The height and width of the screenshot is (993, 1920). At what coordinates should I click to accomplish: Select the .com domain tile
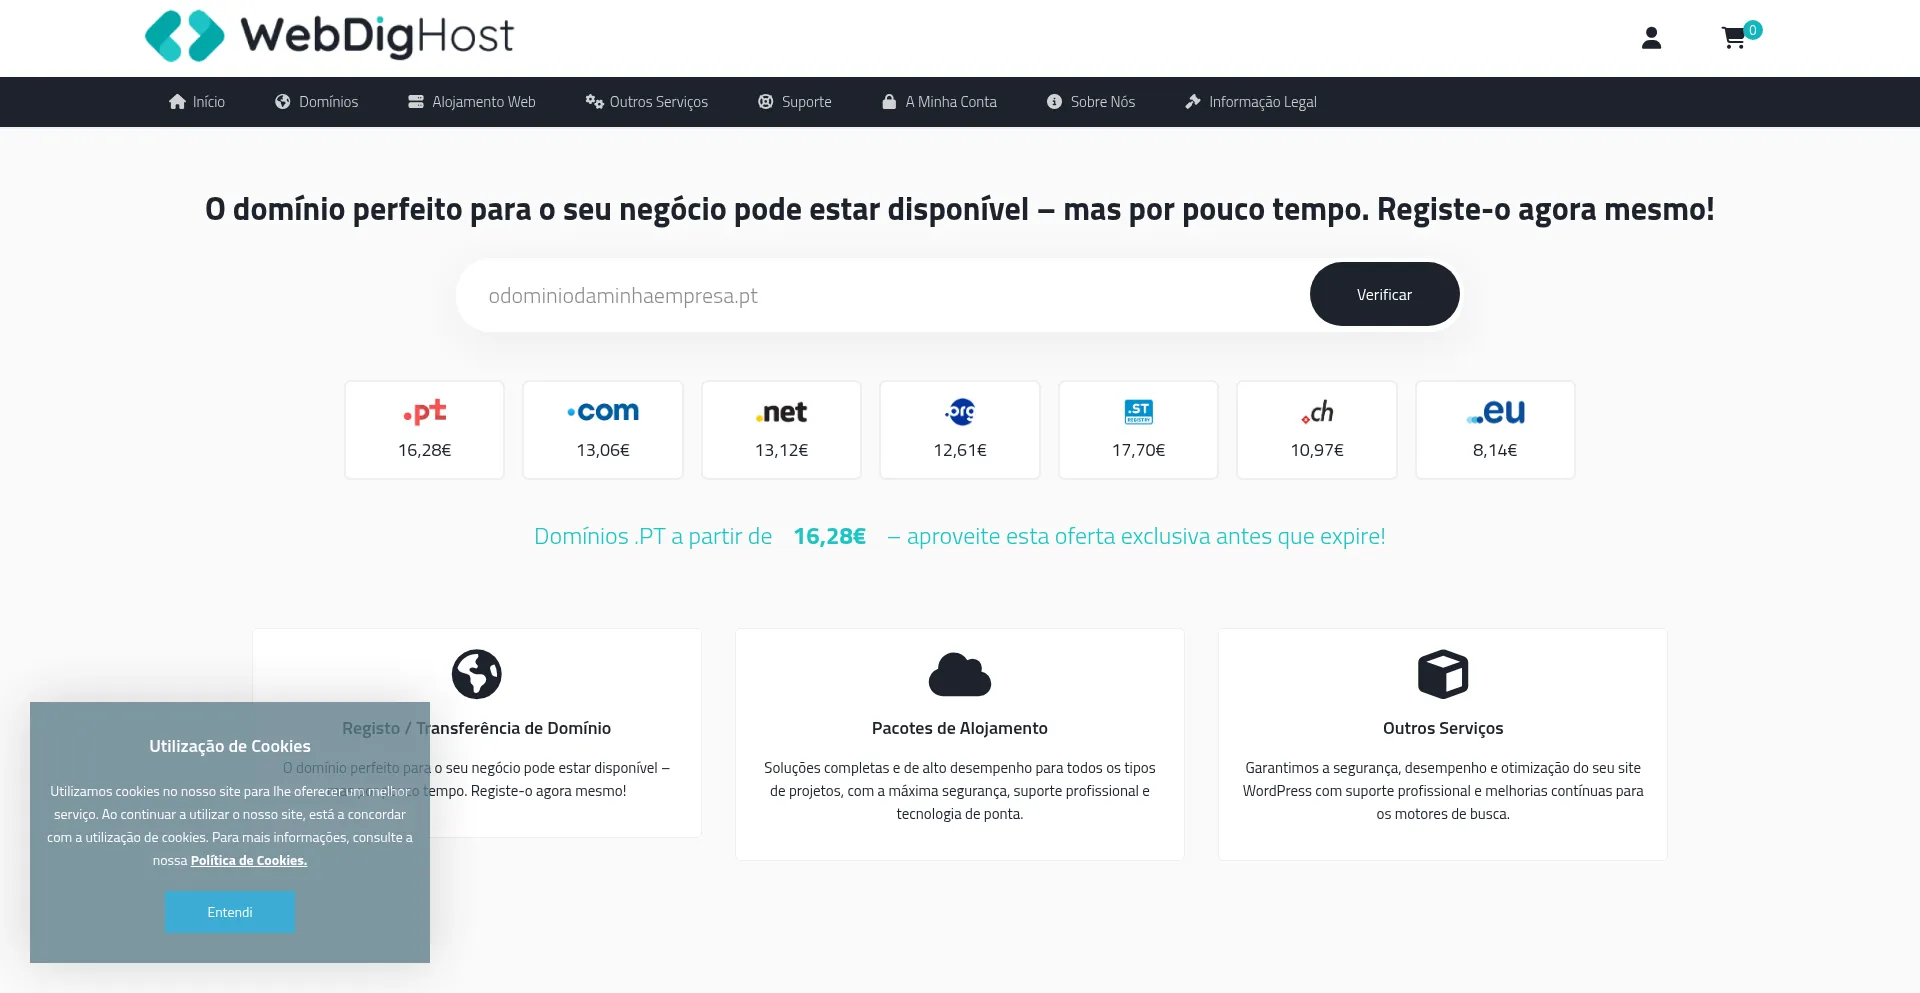603,430
